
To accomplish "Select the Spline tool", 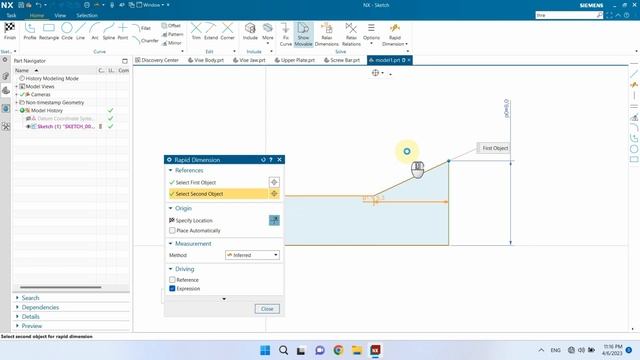I will (x=109, y=31).
